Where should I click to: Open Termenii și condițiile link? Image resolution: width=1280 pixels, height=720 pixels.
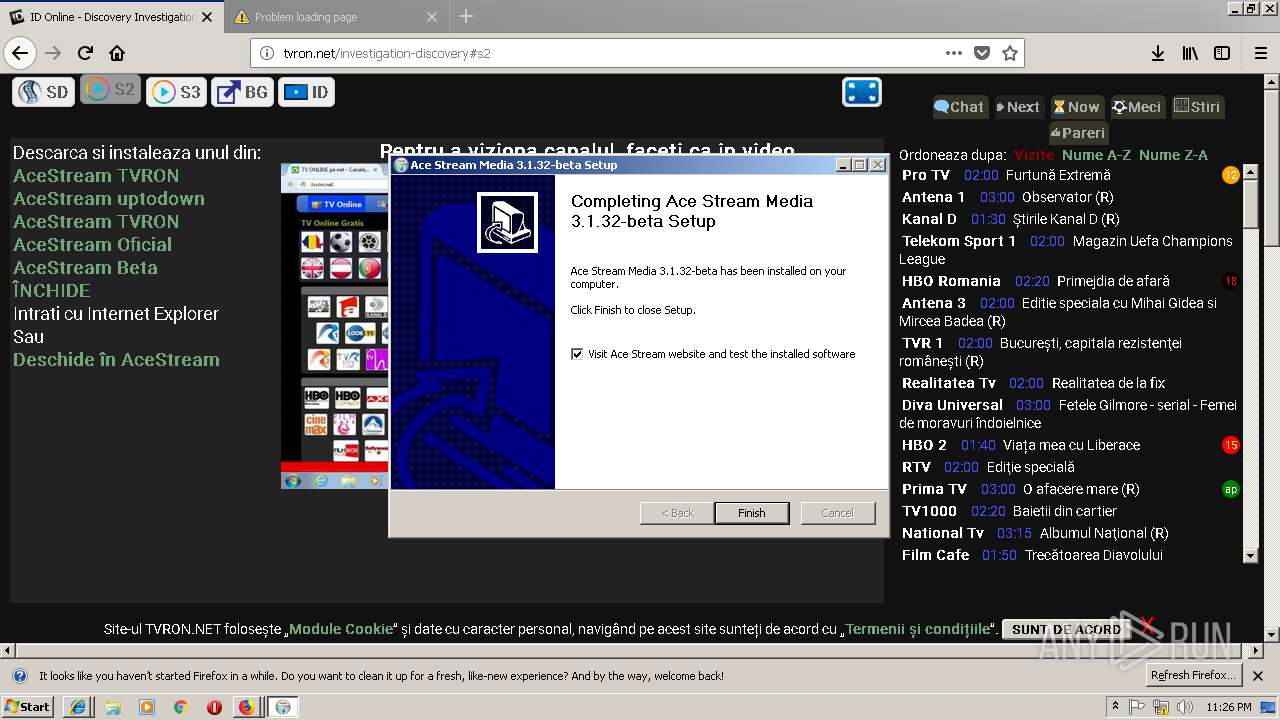click(x=919, y=629)
